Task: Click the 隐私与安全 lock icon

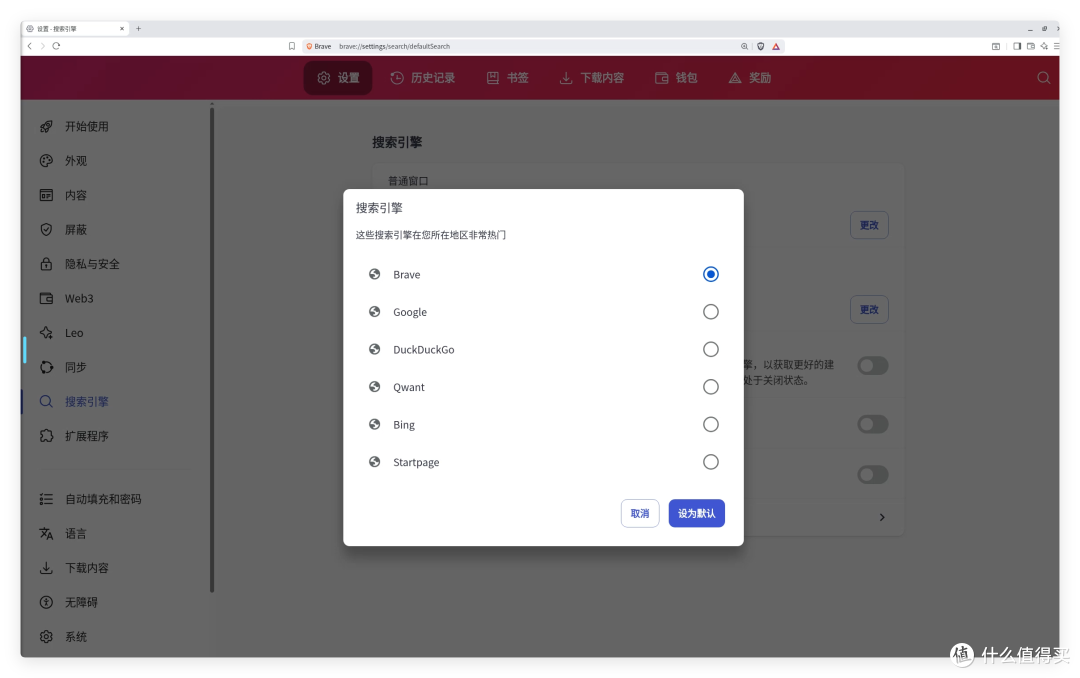Action: (x=46, y=264)
